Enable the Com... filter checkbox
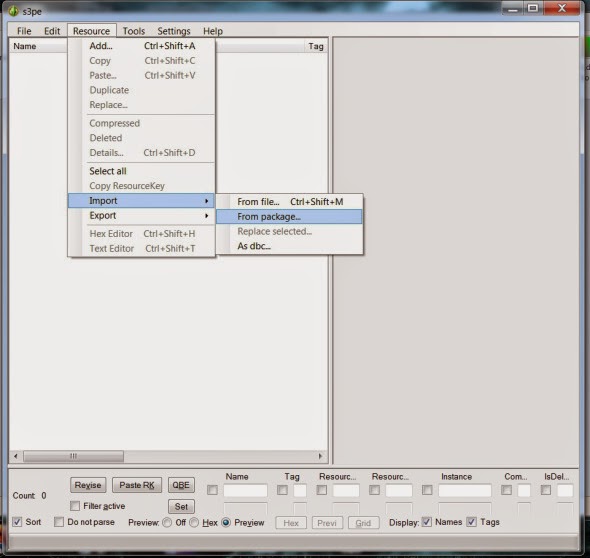The height and width of the screenshot is (558, 590). (506, 490)
